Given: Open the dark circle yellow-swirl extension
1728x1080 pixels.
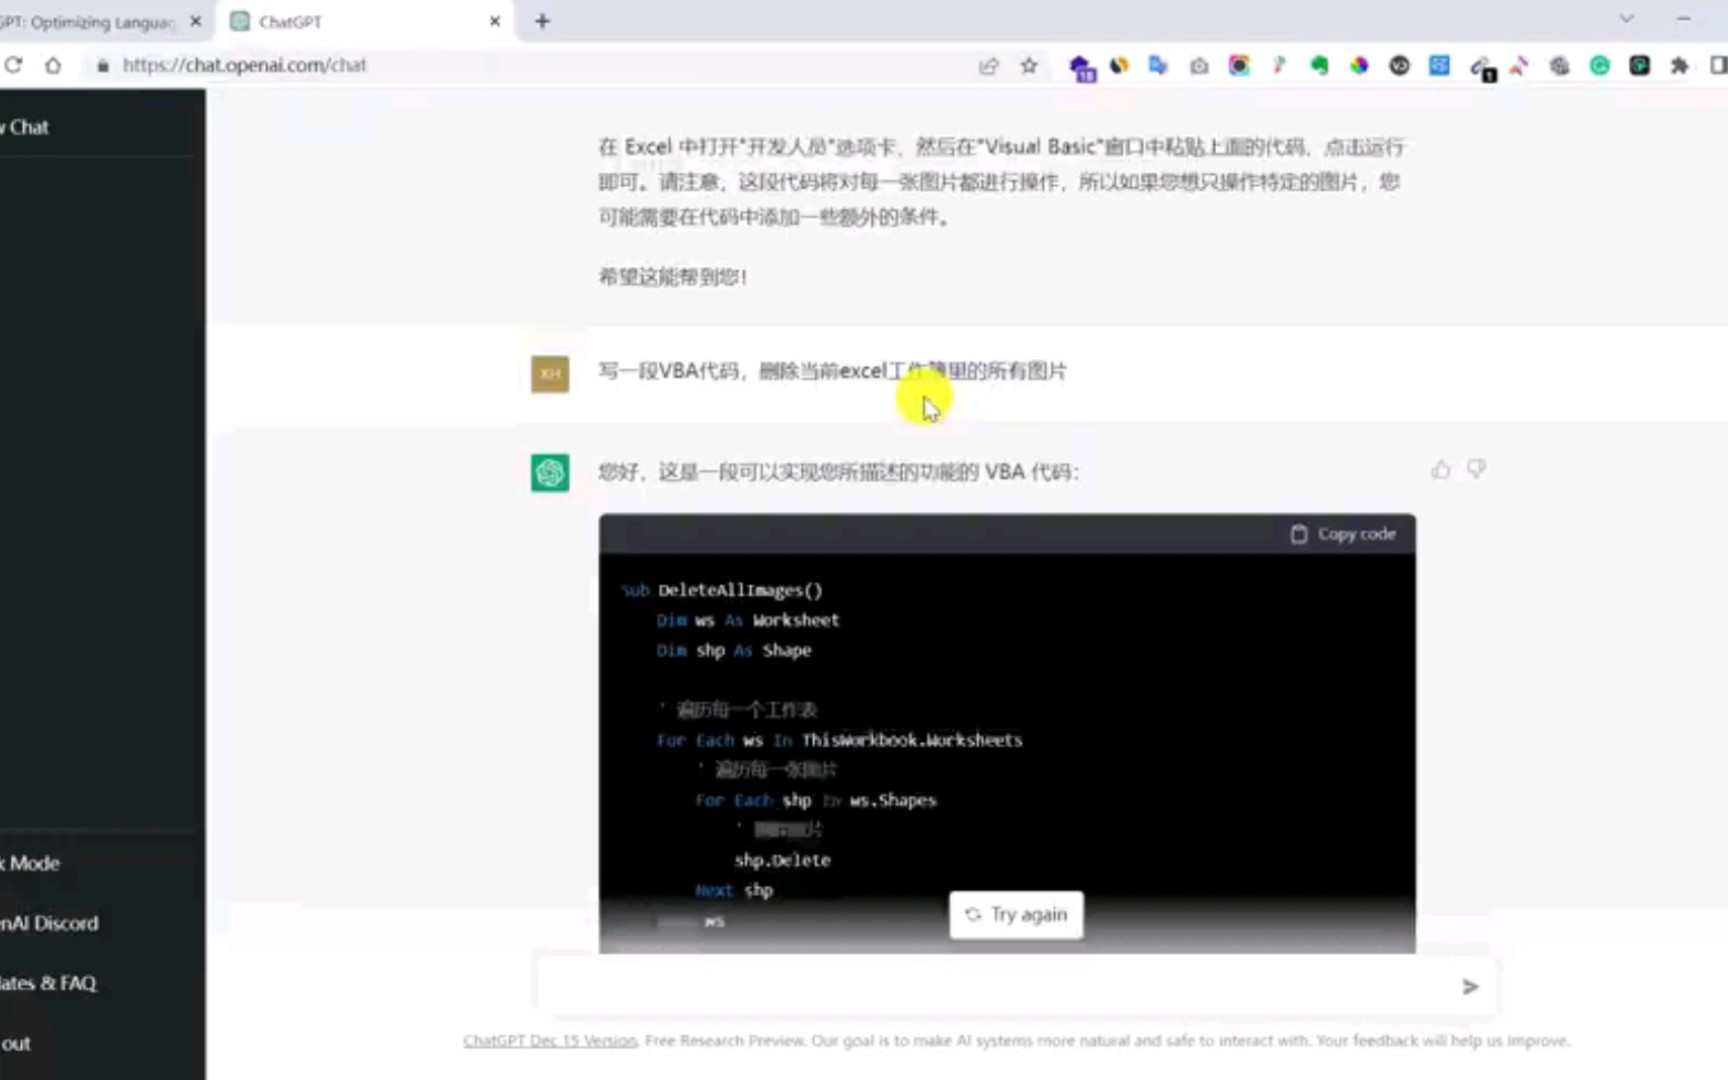Looking at the screenshot, I should (1119, 66).
